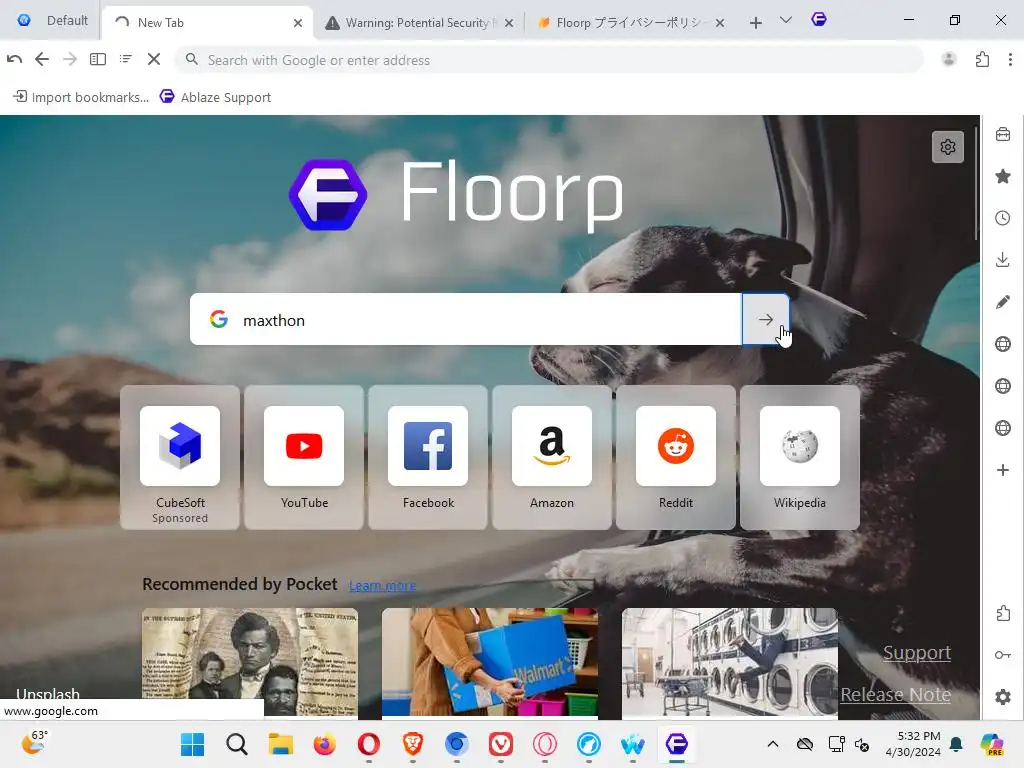Add a new sidebar panel with plus
The image size is (1024, 768).
tap(1003, 470)
